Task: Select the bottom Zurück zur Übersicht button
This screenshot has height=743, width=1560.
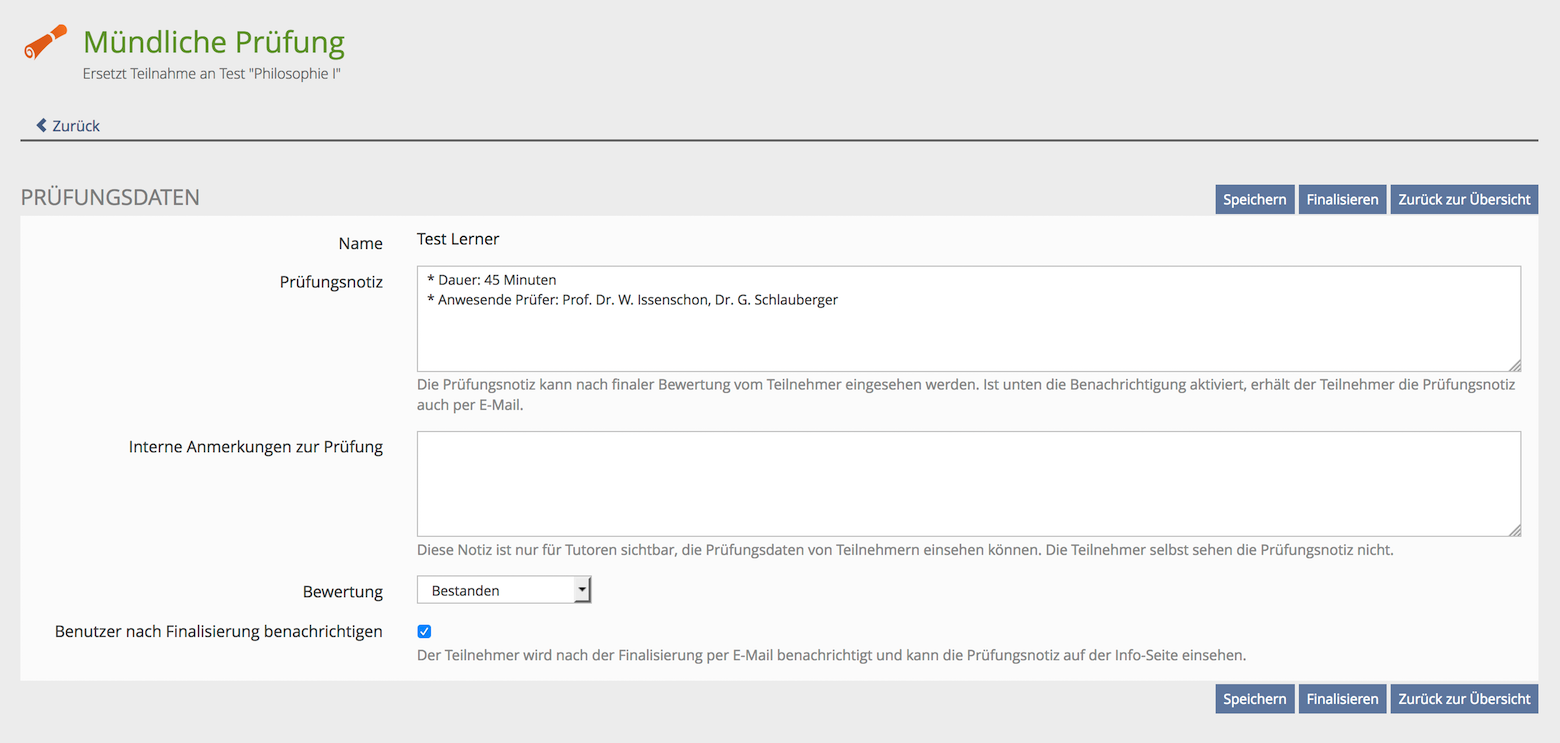Action: tap(1463, 699)
